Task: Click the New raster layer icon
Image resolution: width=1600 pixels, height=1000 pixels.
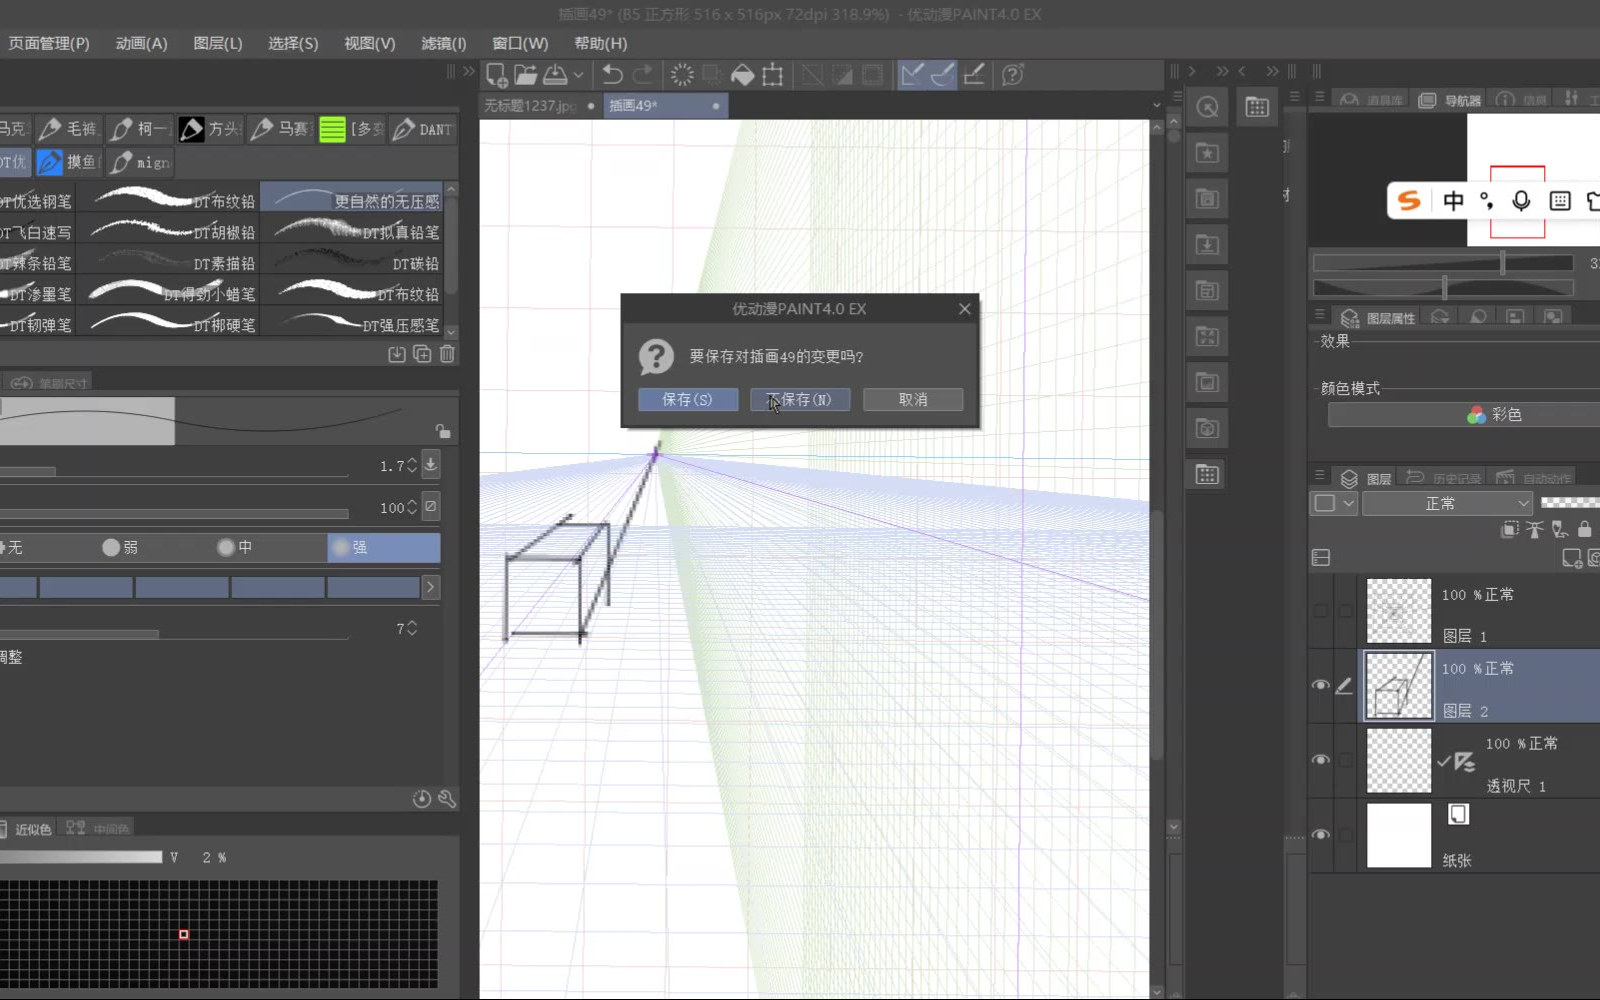Action: [x=1572, y=558]
